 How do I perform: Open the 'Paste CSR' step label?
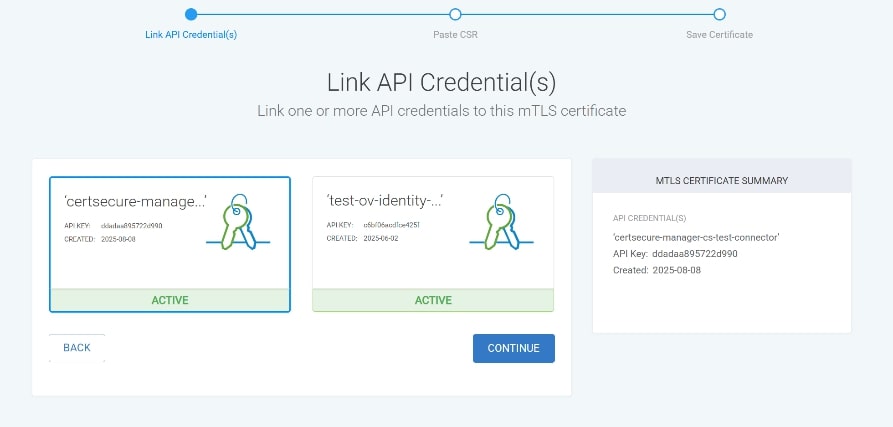tap(455, 35)
